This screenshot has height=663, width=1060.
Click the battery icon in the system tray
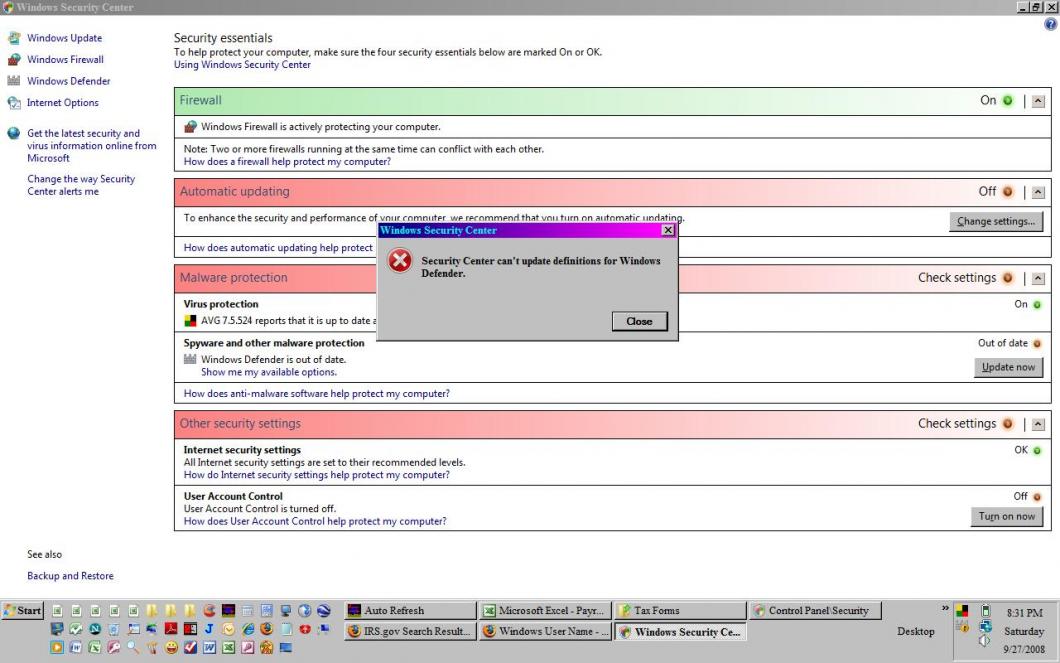click(986, 610)
